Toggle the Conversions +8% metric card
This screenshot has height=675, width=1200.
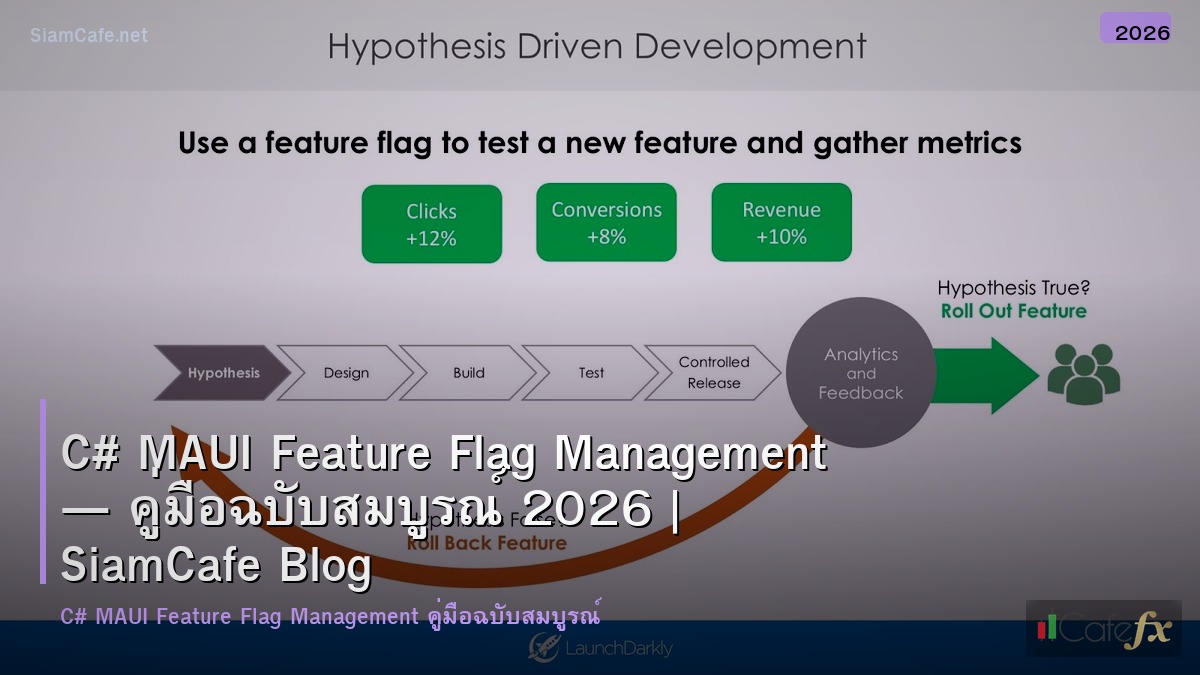[x=606, y=222]
